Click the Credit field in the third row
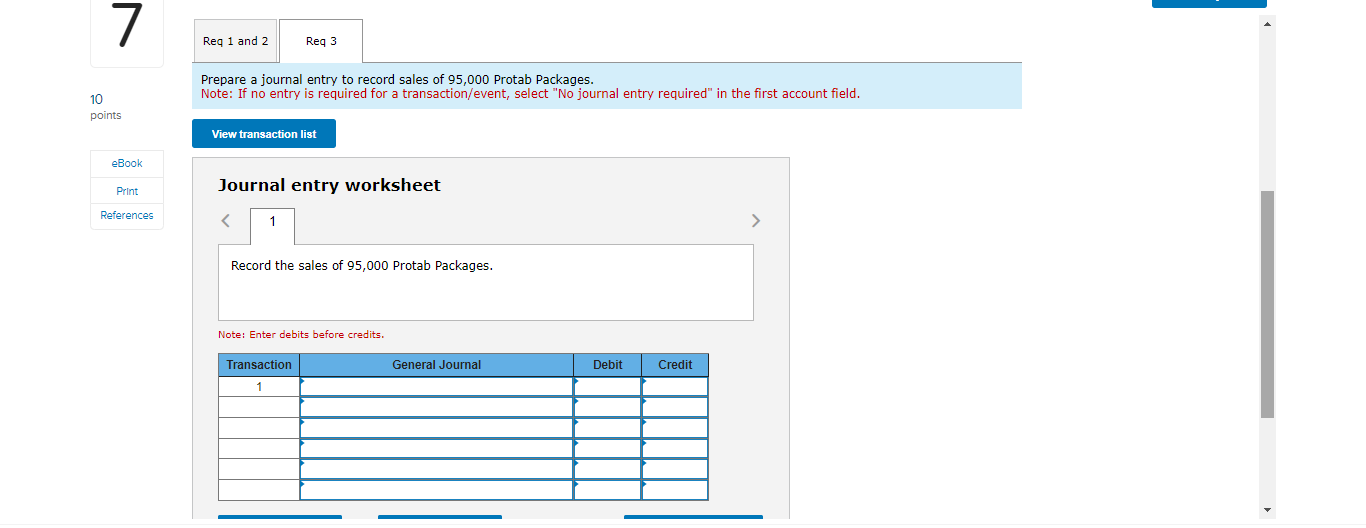The width and height of the screenshot is (1366, 528). point(675,428)
